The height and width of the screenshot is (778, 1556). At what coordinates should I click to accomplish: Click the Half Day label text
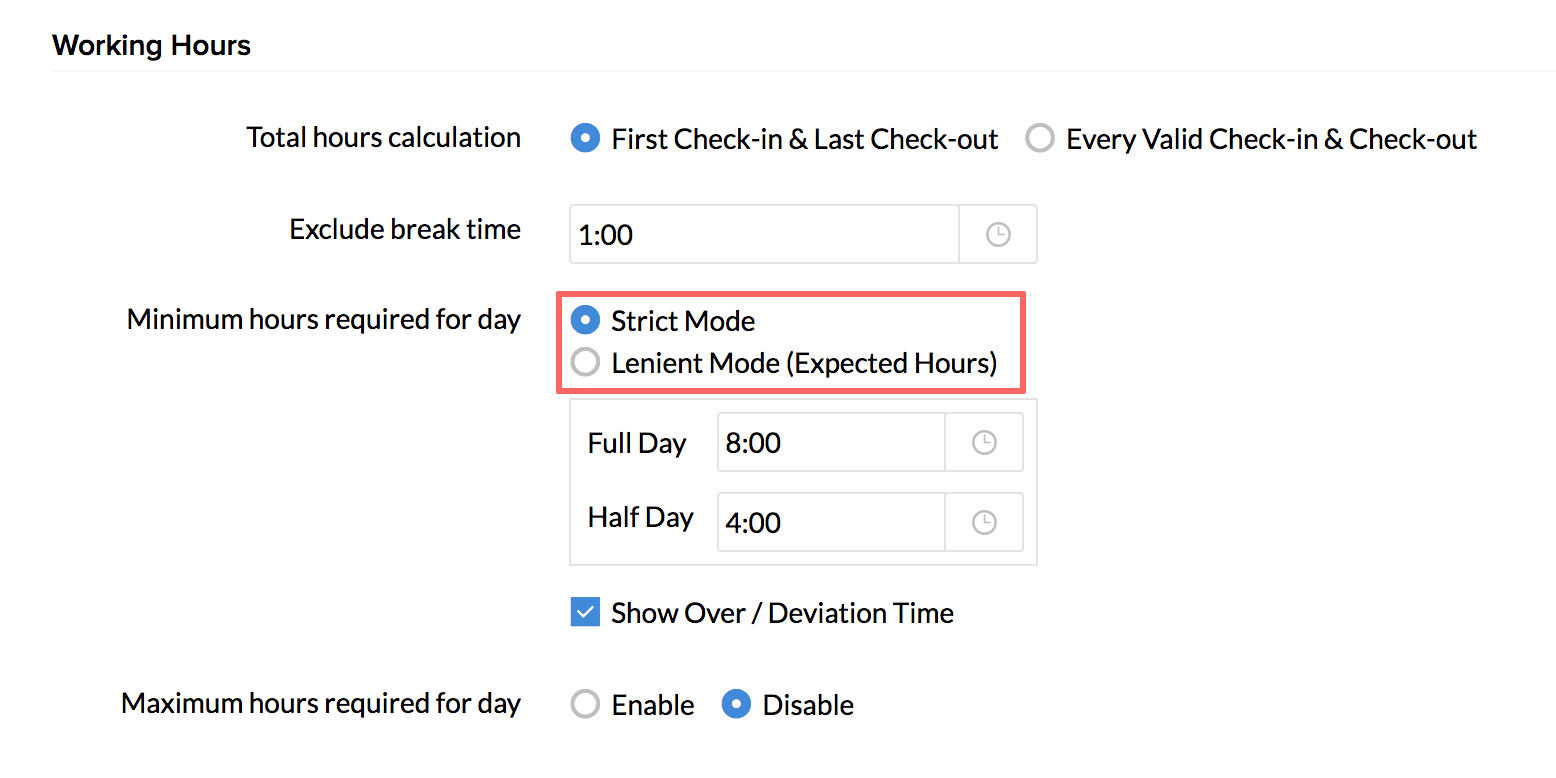coord(640,518)
